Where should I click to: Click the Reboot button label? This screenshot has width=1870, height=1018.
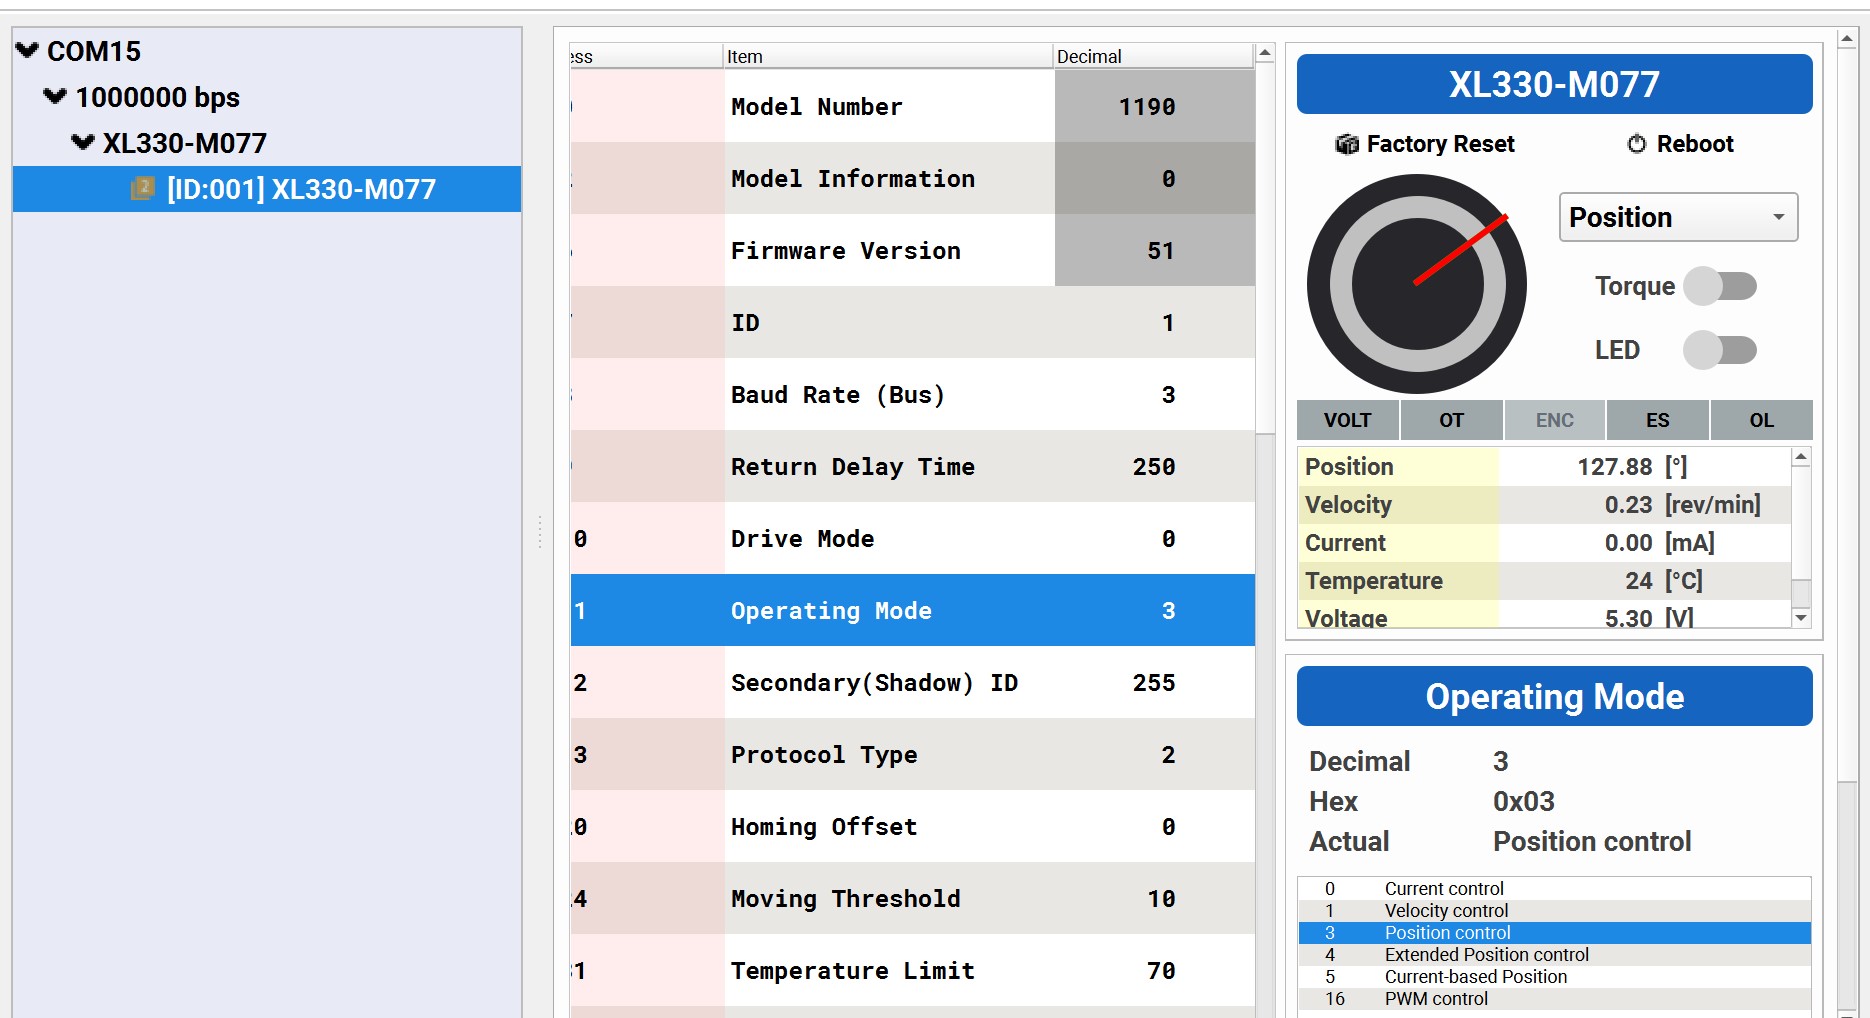point(1695,144)
